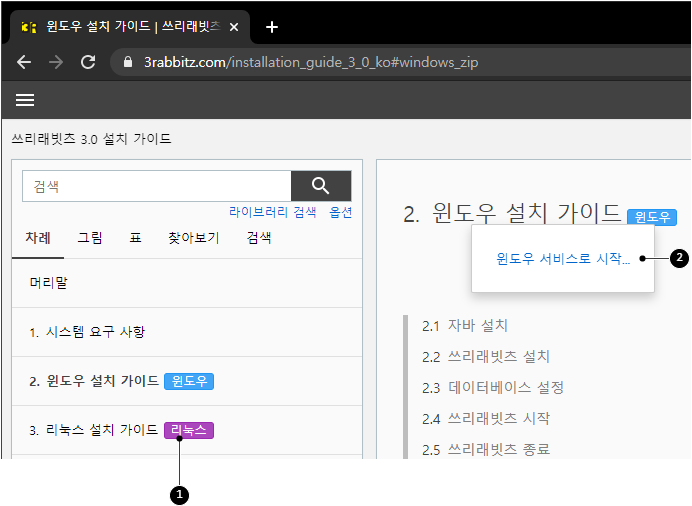Open a new browser tab with plus icon
The image size is (692, 506).
click(272, 27)
